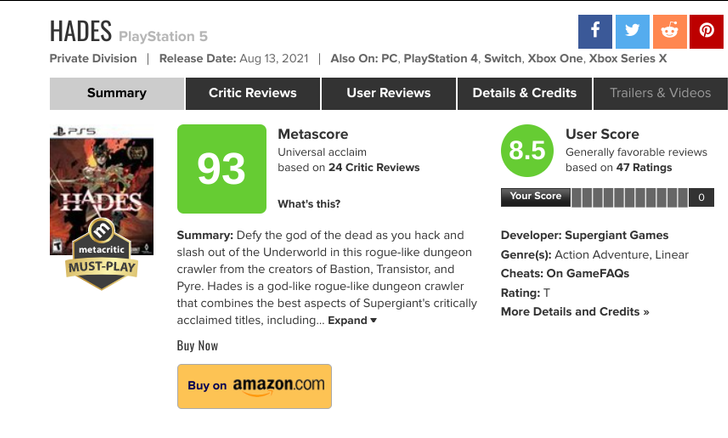
Task: Open the Details & Credits tab
Action: [524, 93]
